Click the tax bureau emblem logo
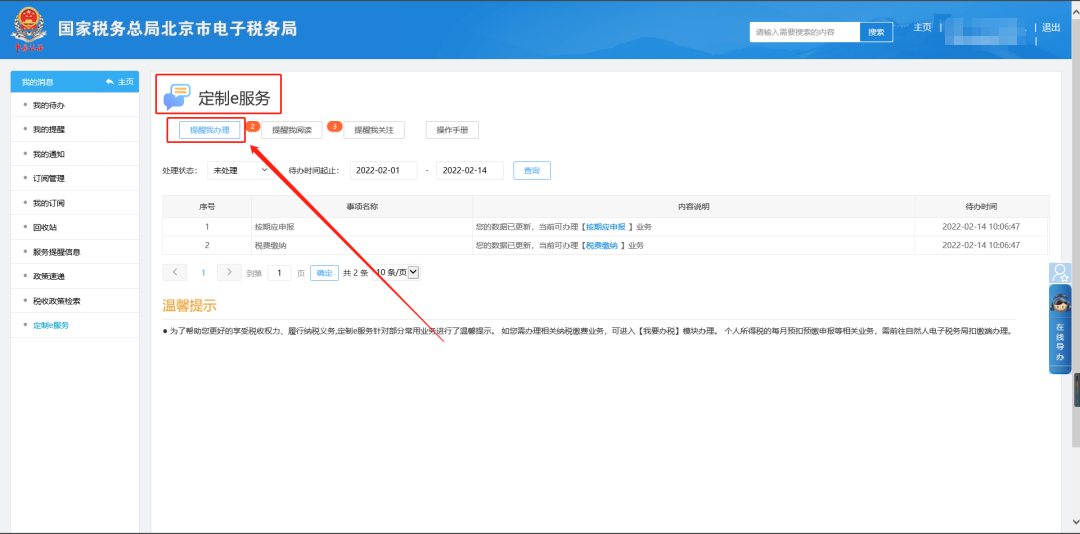The image size is (1080, 534). pyautogui.click(x=29, y=30)
